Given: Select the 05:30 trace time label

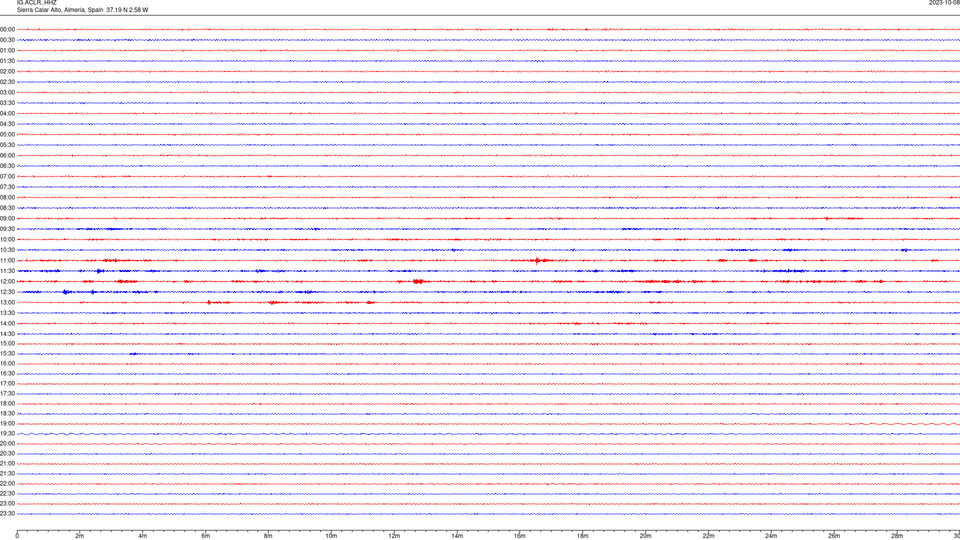Looking at the screenshot, I should point(7,145).
